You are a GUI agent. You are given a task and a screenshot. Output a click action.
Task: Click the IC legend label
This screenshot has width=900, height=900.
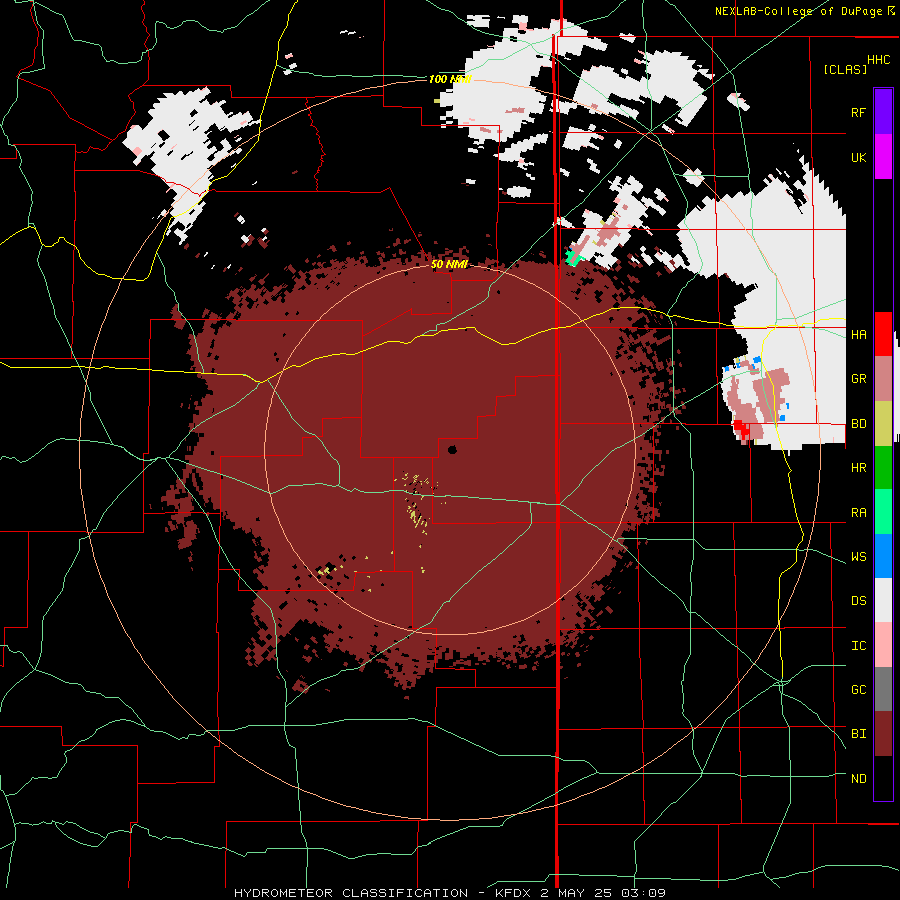tap(858, 646)
